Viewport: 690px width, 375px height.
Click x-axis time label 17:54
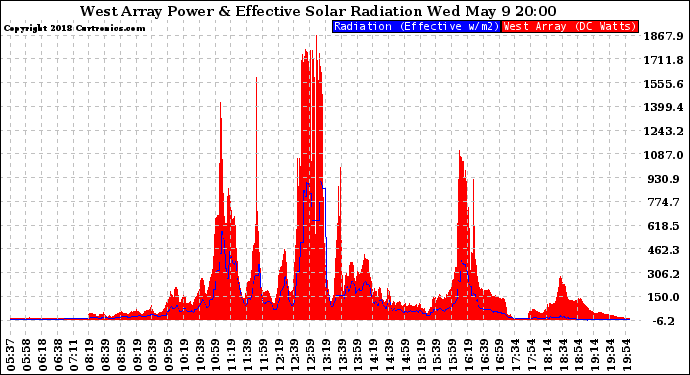point(532,355)
